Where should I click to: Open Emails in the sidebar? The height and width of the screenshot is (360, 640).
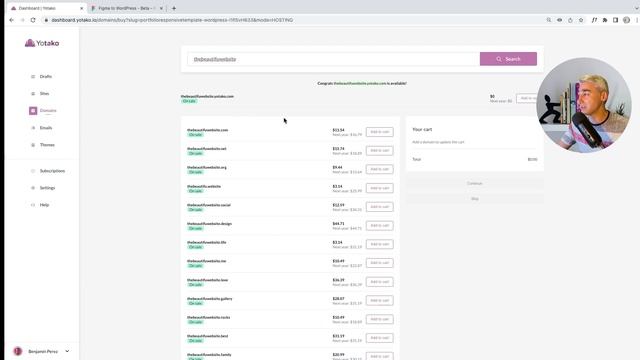46,128
